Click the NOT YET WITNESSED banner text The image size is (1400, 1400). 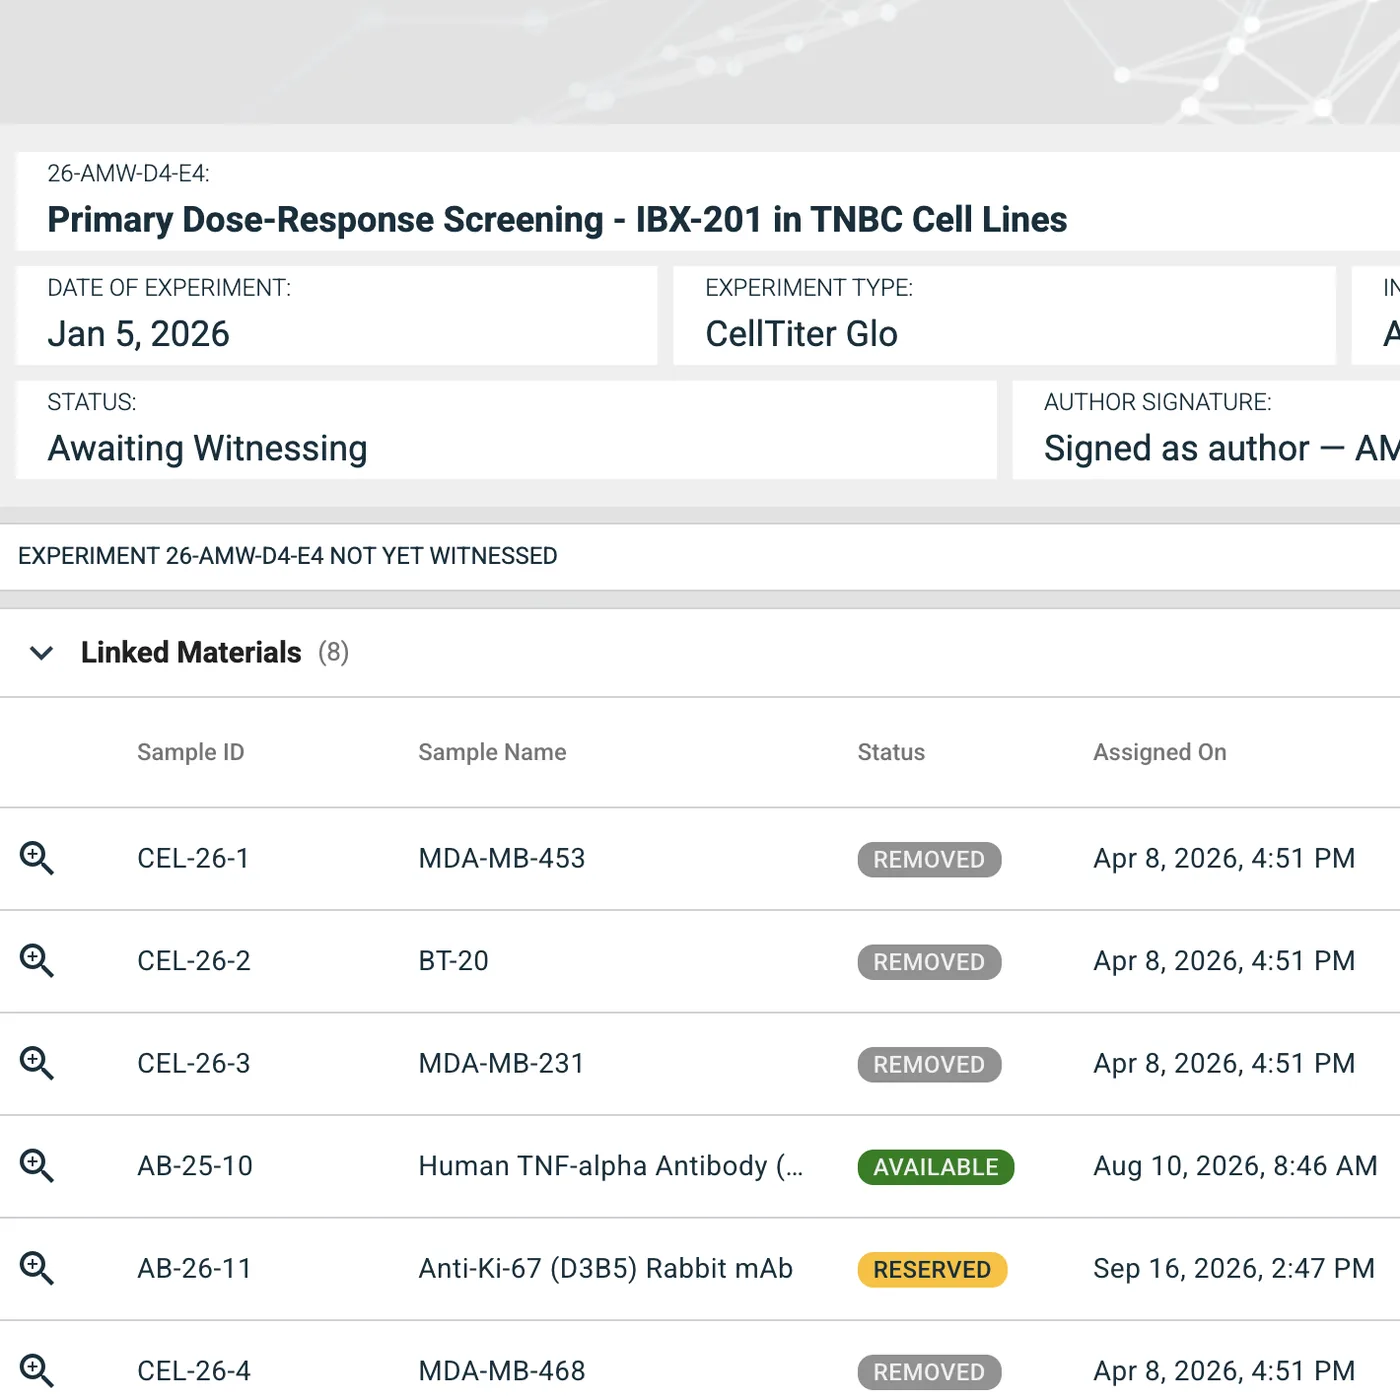coord(287,555)
